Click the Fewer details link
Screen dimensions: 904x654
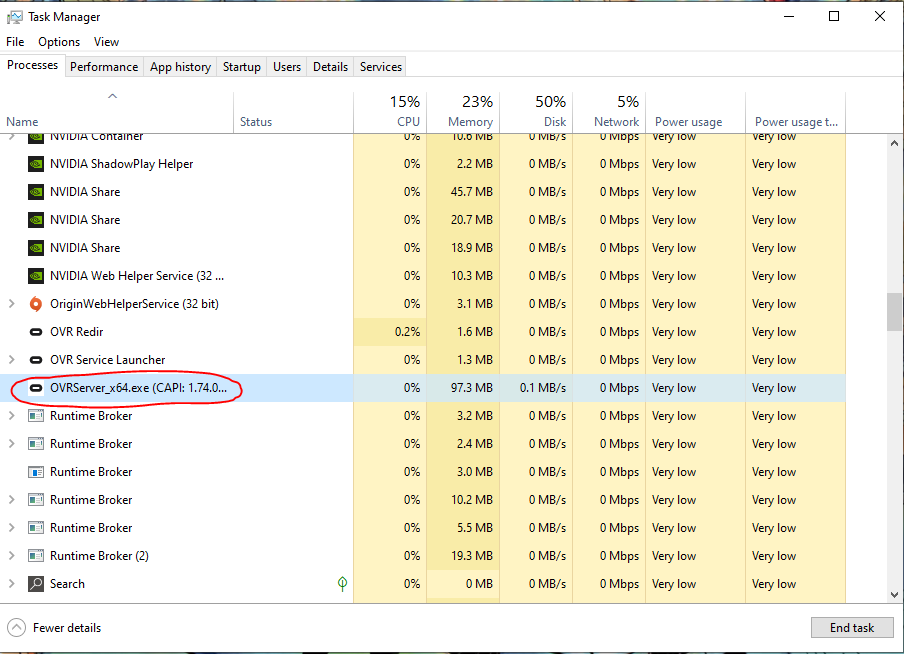coord(67,627)
